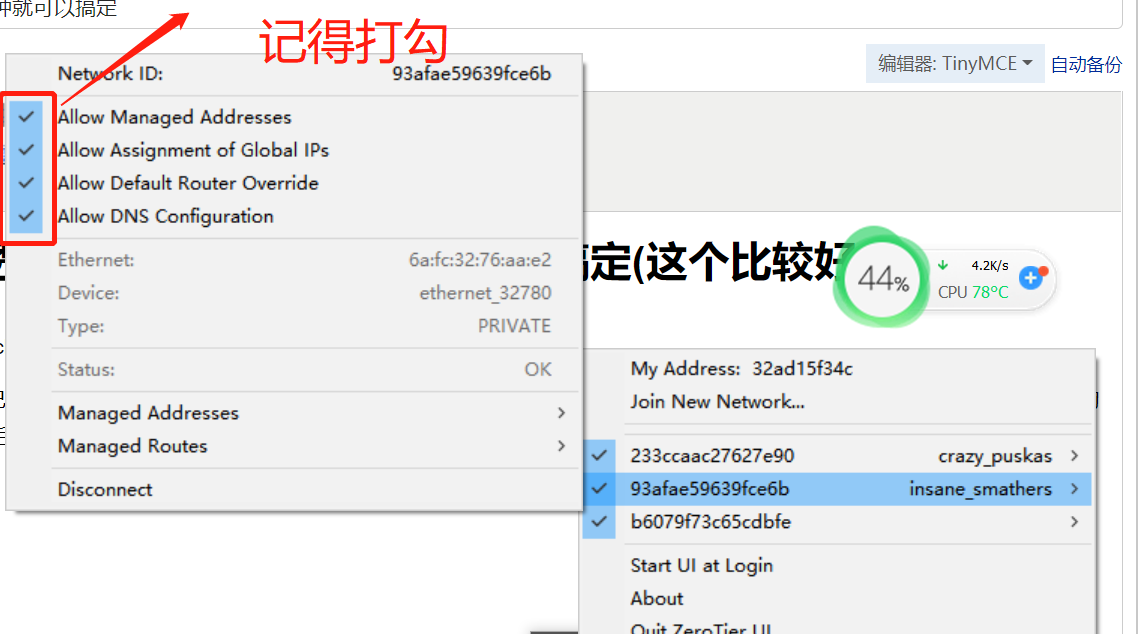1138x634 pixels.
Task: Click the CPU 78°C temperature readout
Action: [x=973, y=292]
